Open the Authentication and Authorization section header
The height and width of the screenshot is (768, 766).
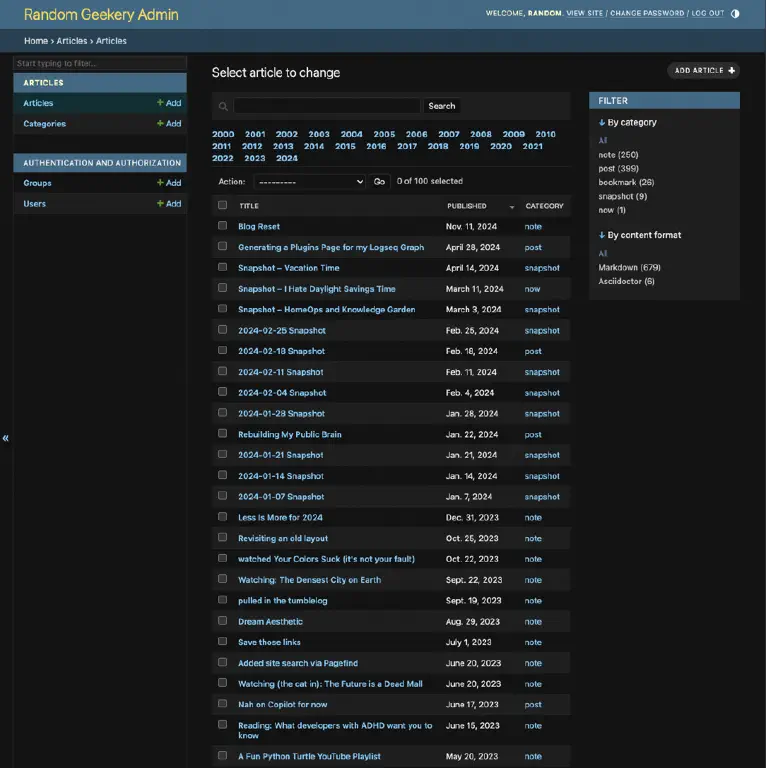pyautogui.click(x=102, y=163)
